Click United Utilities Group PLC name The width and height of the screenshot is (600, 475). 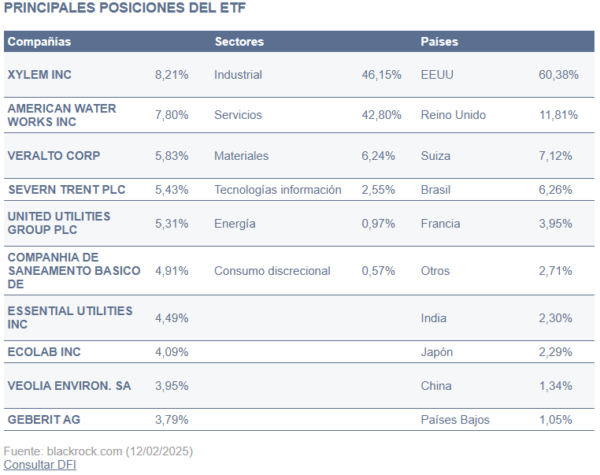(x=58, y=223)
